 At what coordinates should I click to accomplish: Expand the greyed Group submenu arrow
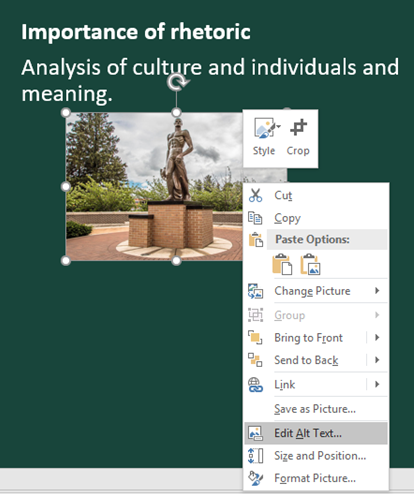(377, 315)
